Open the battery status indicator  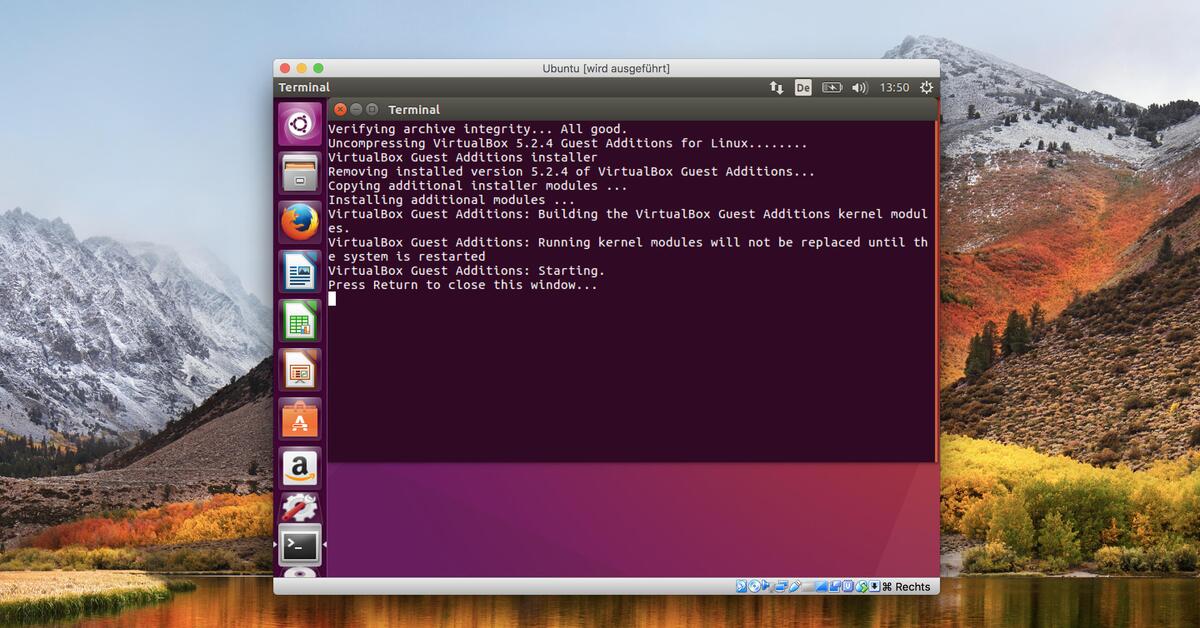point(832,88)
